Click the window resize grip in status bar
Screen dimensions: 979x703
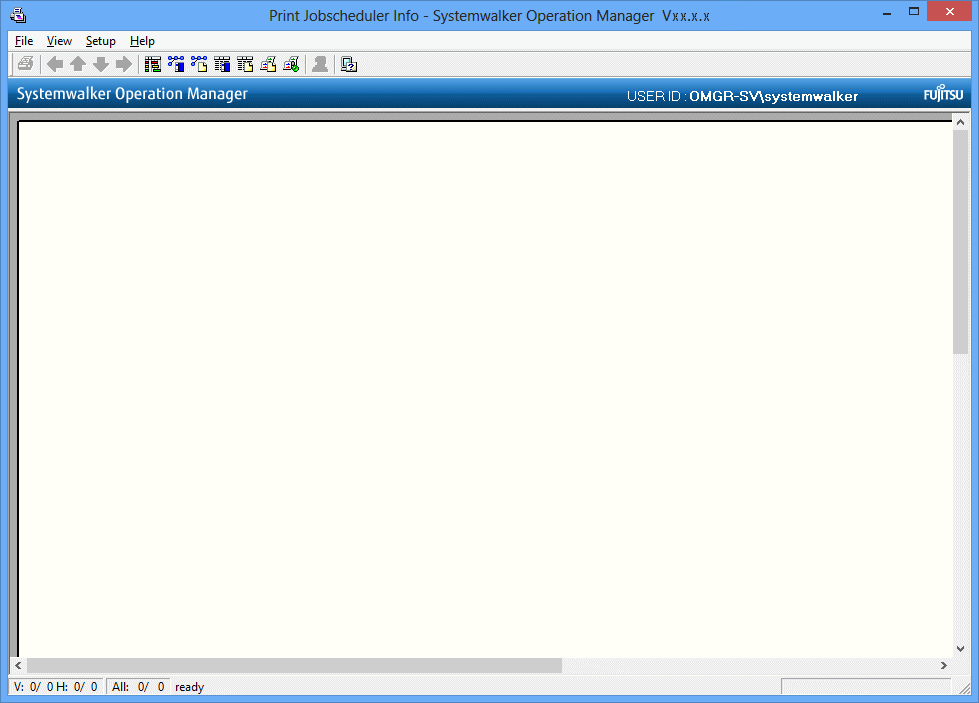965,688
